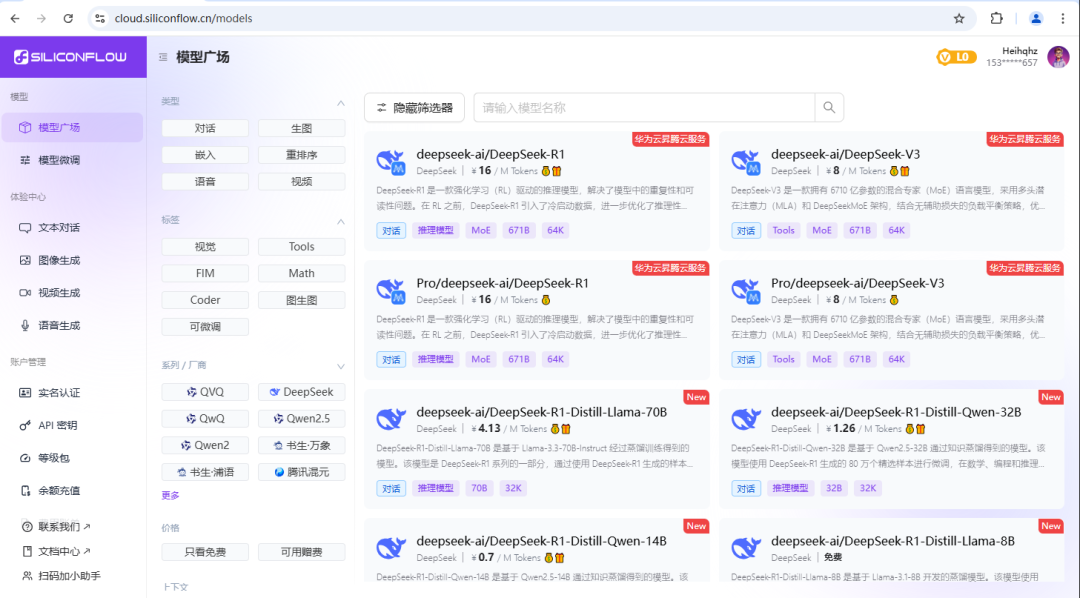Open 文档中心 link
Viewport: 1080px width, 598px height.
(56, 551)
